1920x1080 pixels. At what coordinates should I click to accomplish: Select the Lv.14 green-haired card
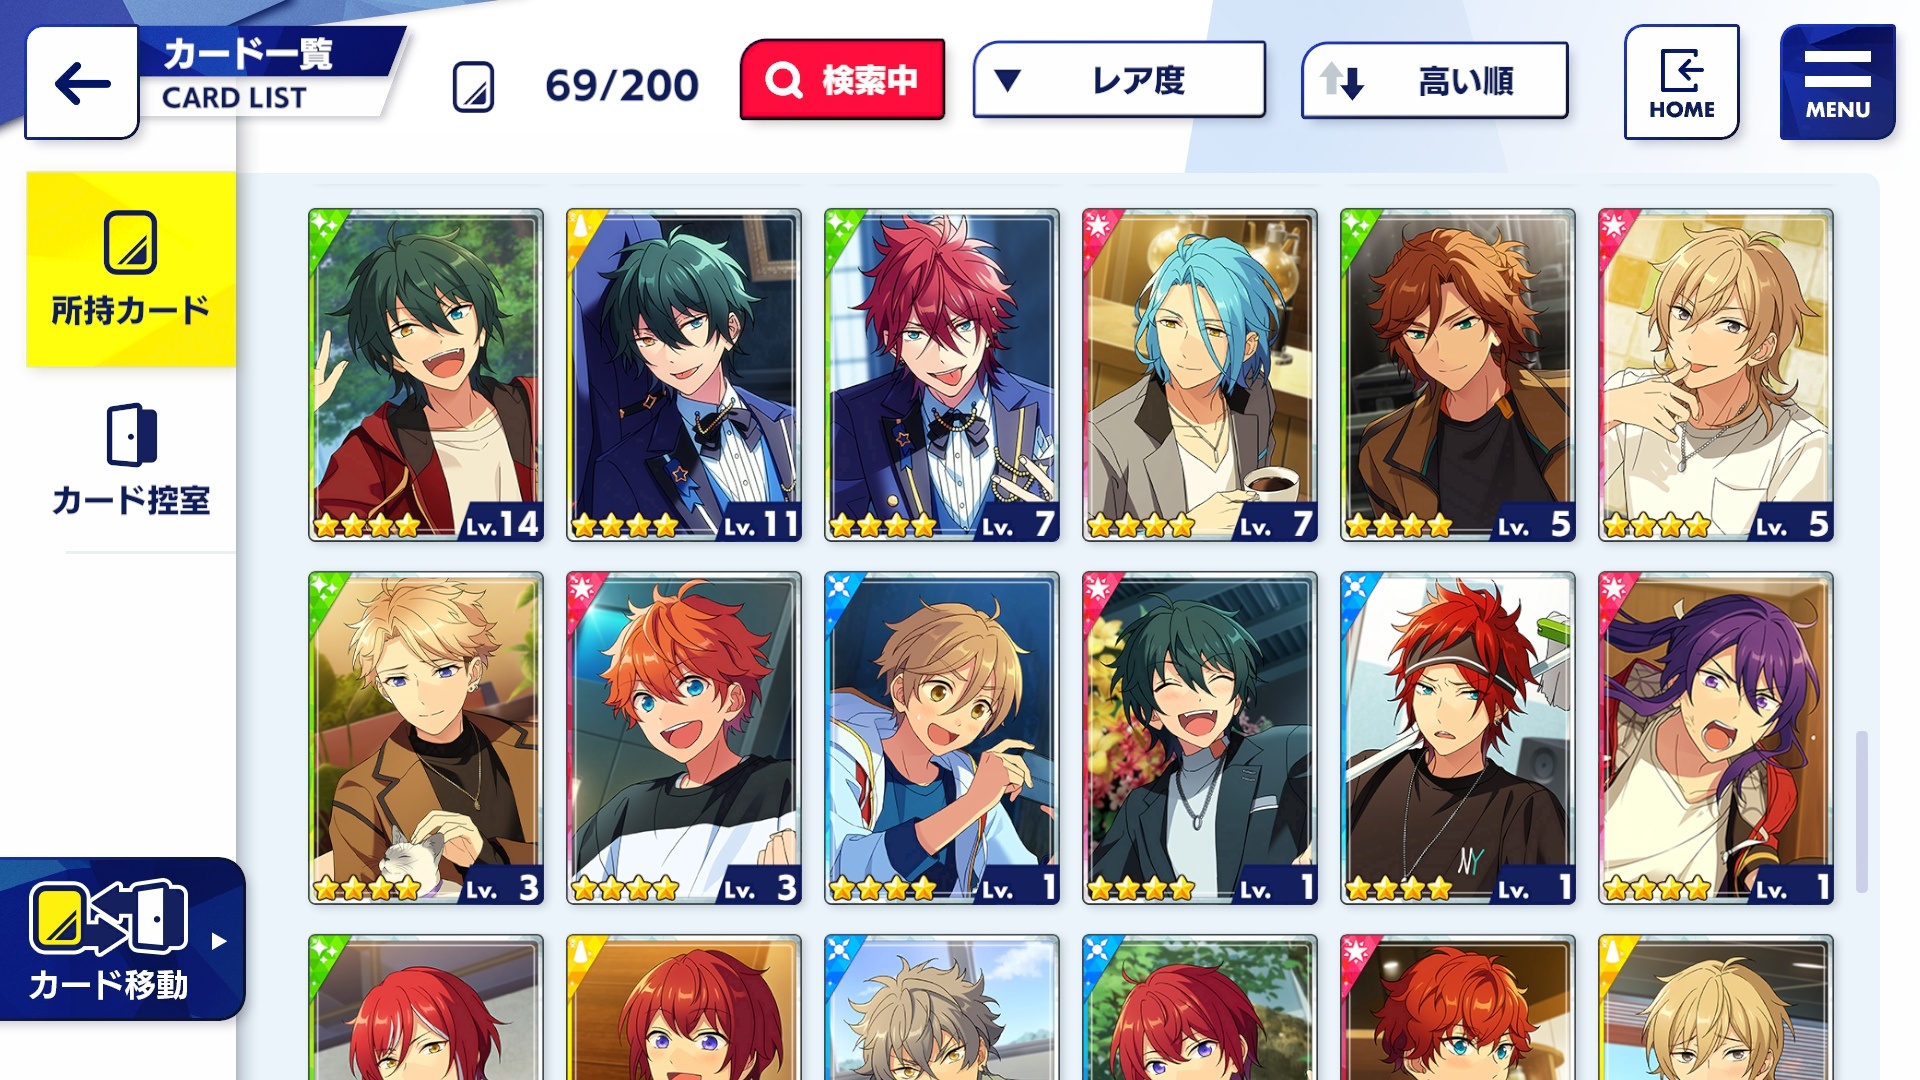426,375
